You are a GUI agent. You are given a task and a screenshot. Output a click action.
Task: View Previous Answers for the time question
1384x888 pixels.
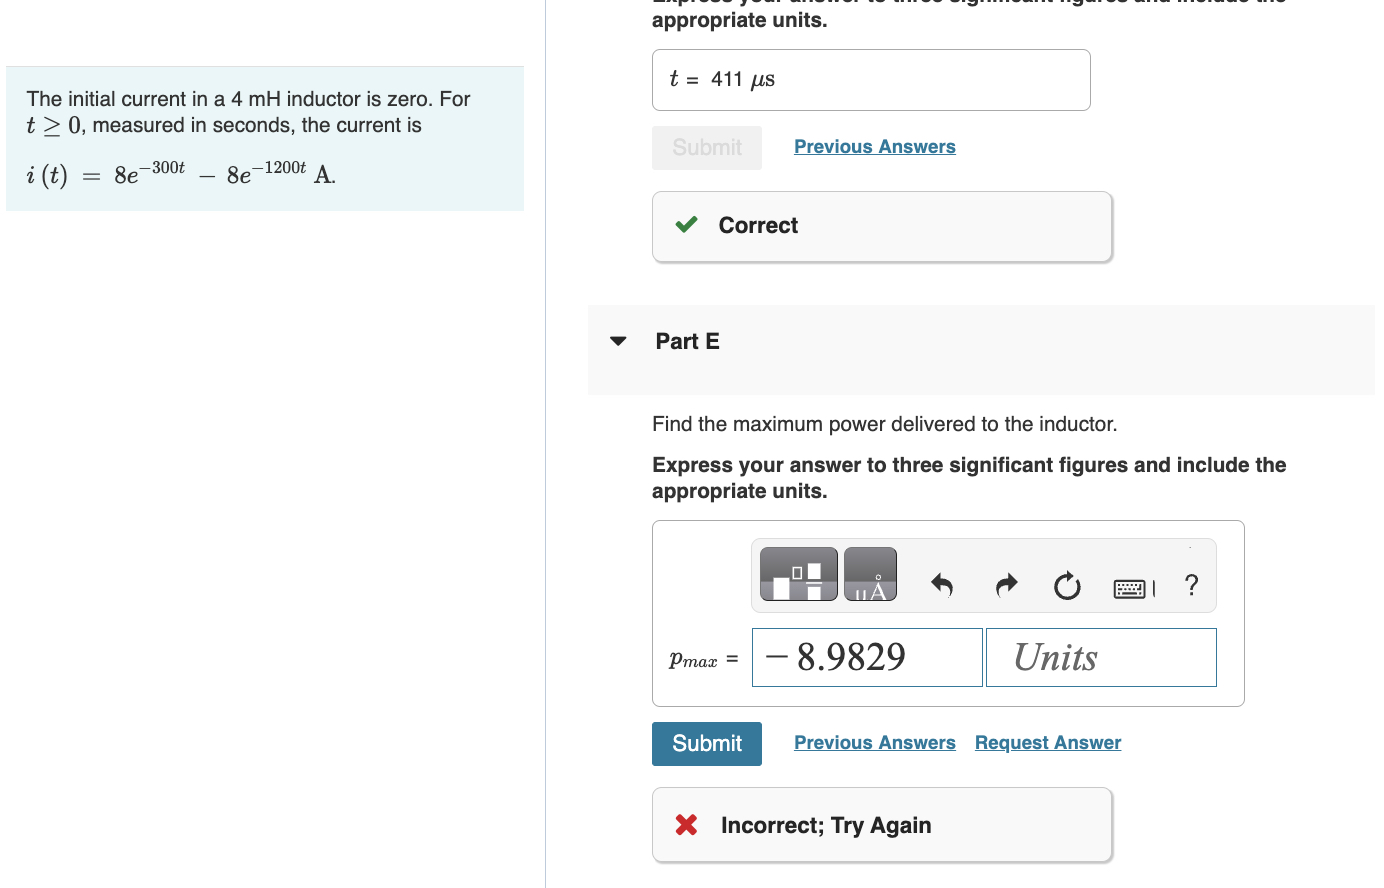(874, 146)
